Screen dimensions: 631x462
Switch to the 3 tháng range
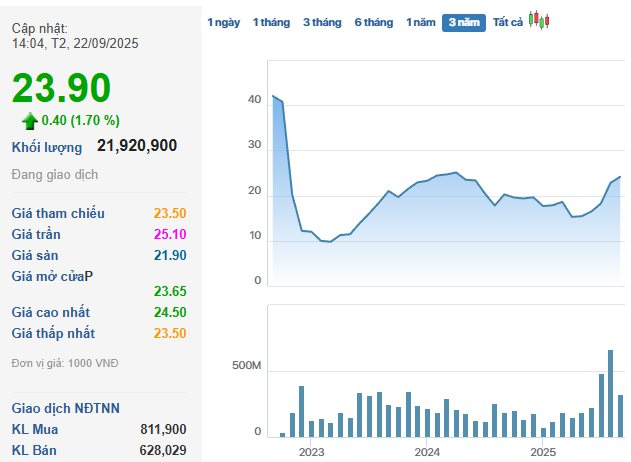(322, 22)
